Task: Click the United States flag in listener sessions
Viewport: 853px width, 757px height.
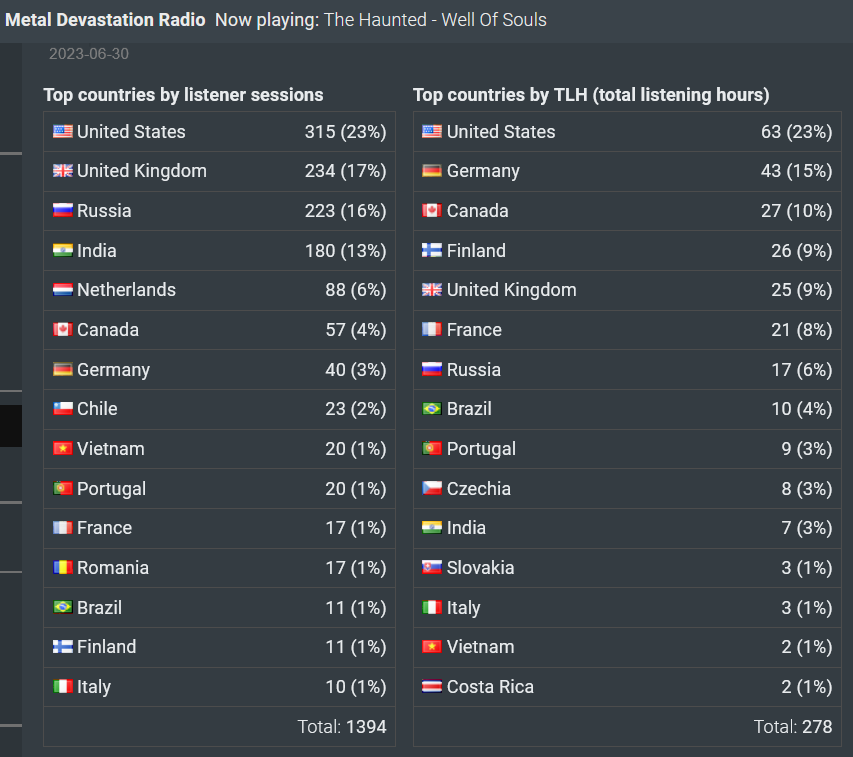Action: tap(63, 132)
